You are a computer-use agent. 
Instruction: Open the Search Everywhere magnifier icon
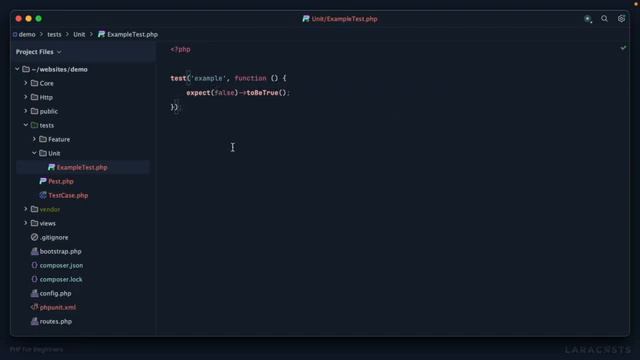coord(604,19)
